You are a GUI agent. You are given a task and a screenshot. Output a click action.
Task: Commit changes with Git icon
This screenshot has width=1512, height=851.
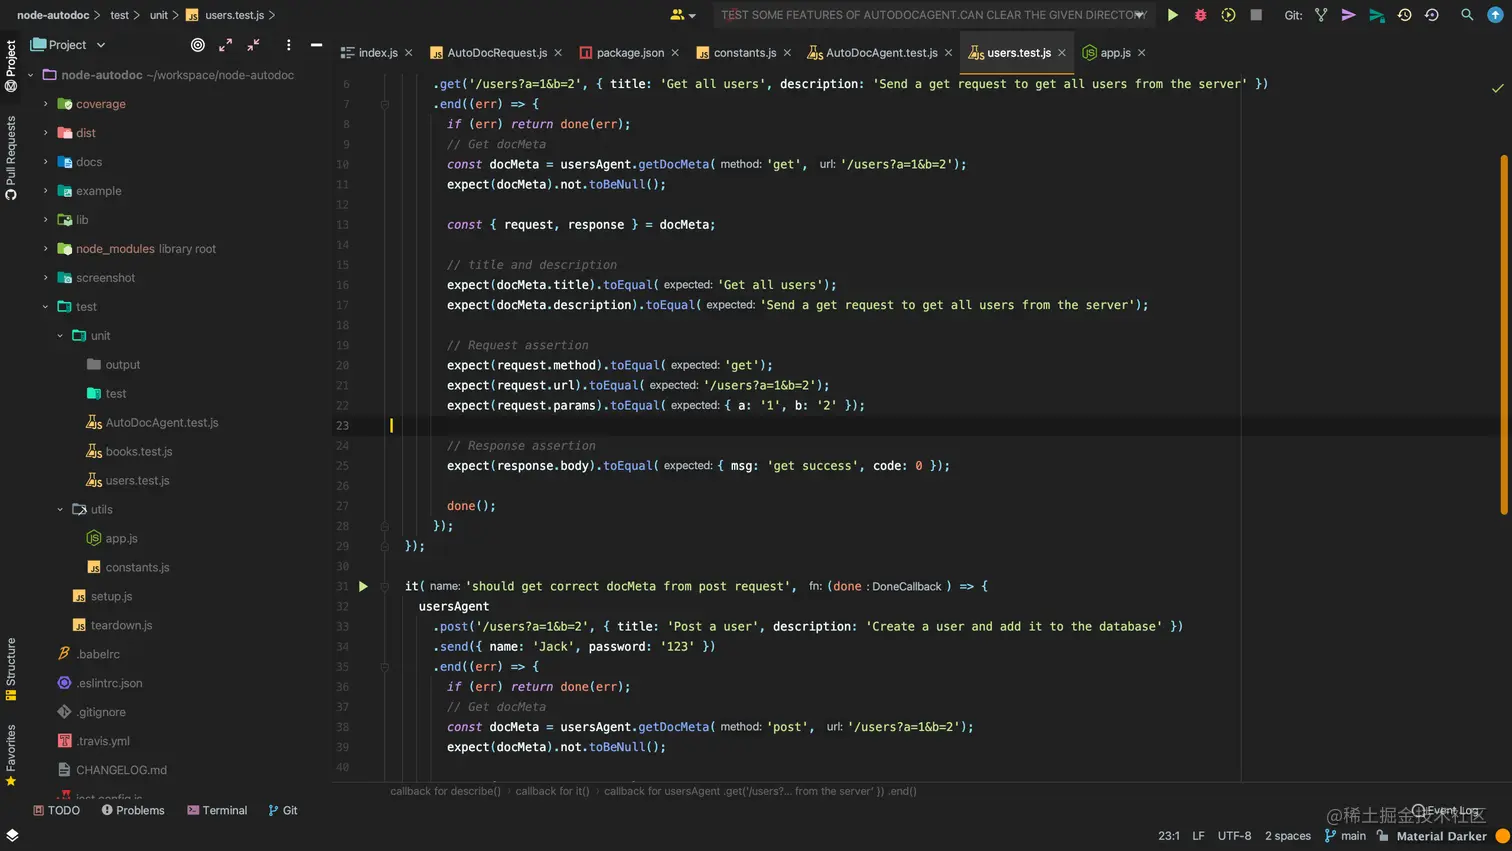(x=1348, y=15)
